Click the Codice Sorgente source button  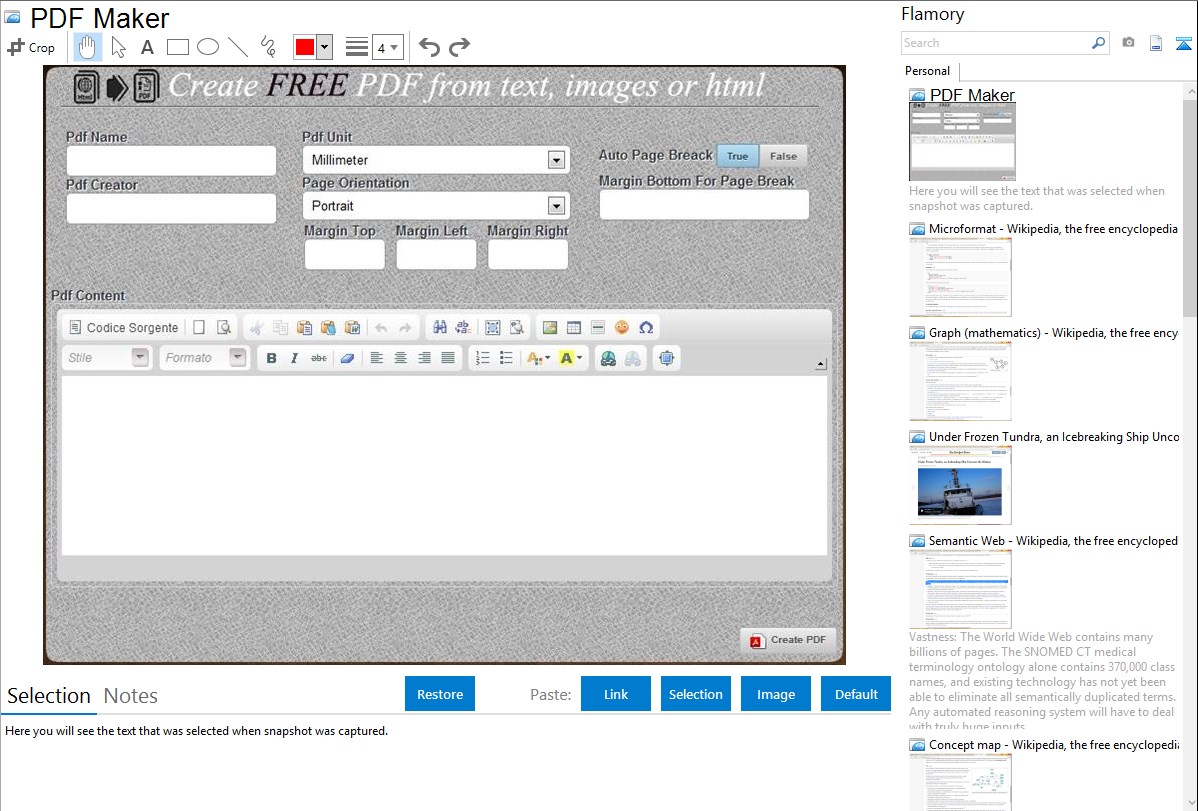124,327
